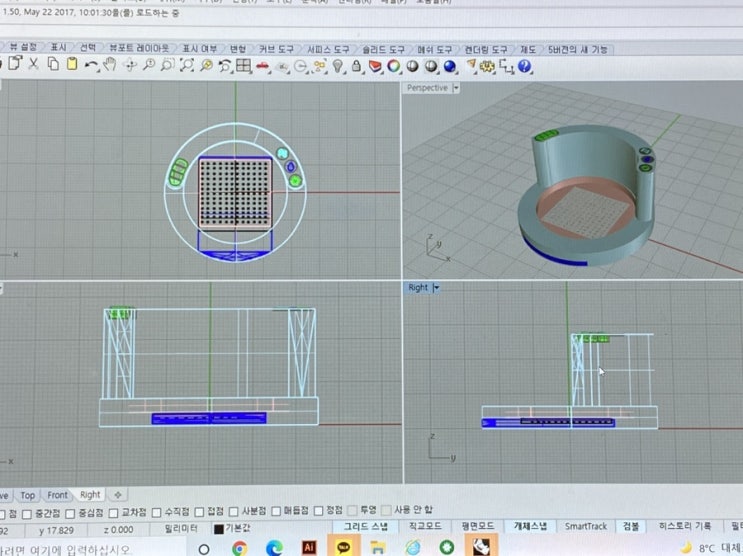This screenshot has width=743, height=556.
Task: Open Help via the blue question mark icon
Action: pyautogui.click(x=525, y=66)
